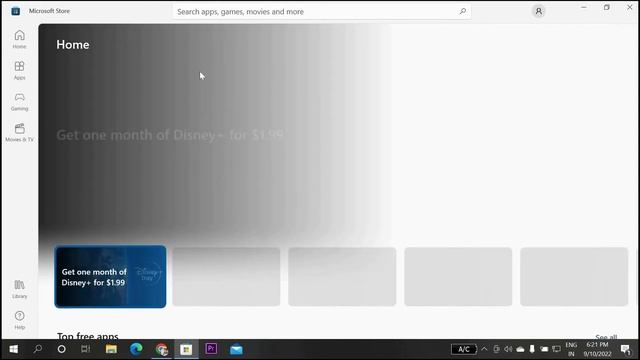640x360 pixels.
Task: Open the Home section in the sidebar
Action: [19, 39]
